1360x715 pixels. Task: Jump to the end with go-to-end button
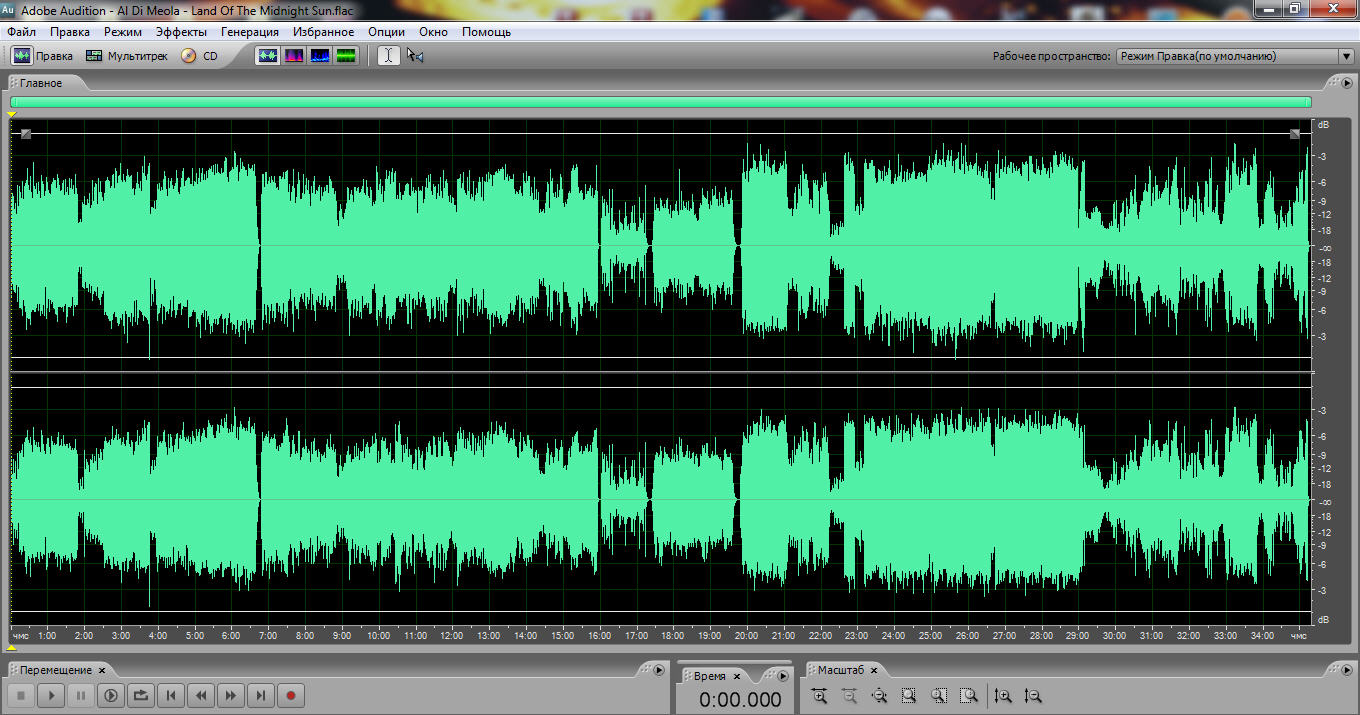tap(261, 695)
